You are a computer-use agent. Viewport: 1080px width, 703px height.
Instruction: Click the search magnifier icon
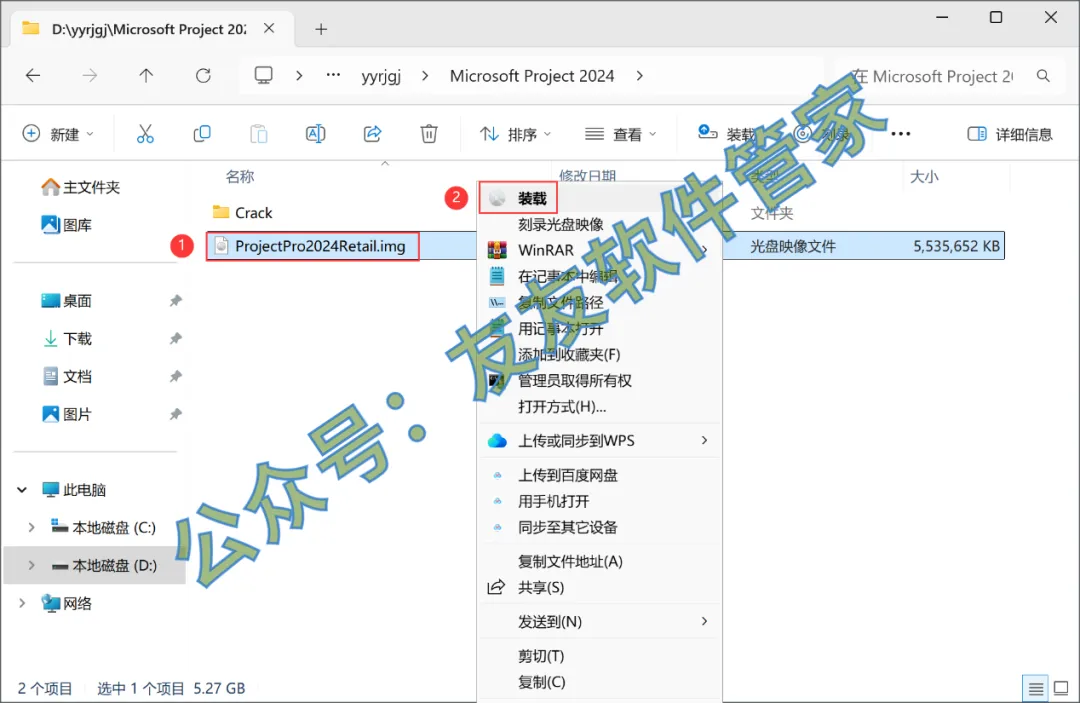click(1043, 76)
